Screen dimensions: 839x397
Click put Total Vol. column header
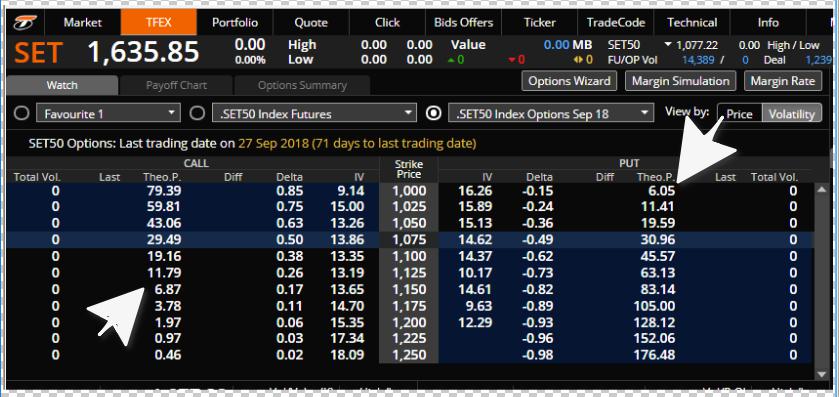774,177
